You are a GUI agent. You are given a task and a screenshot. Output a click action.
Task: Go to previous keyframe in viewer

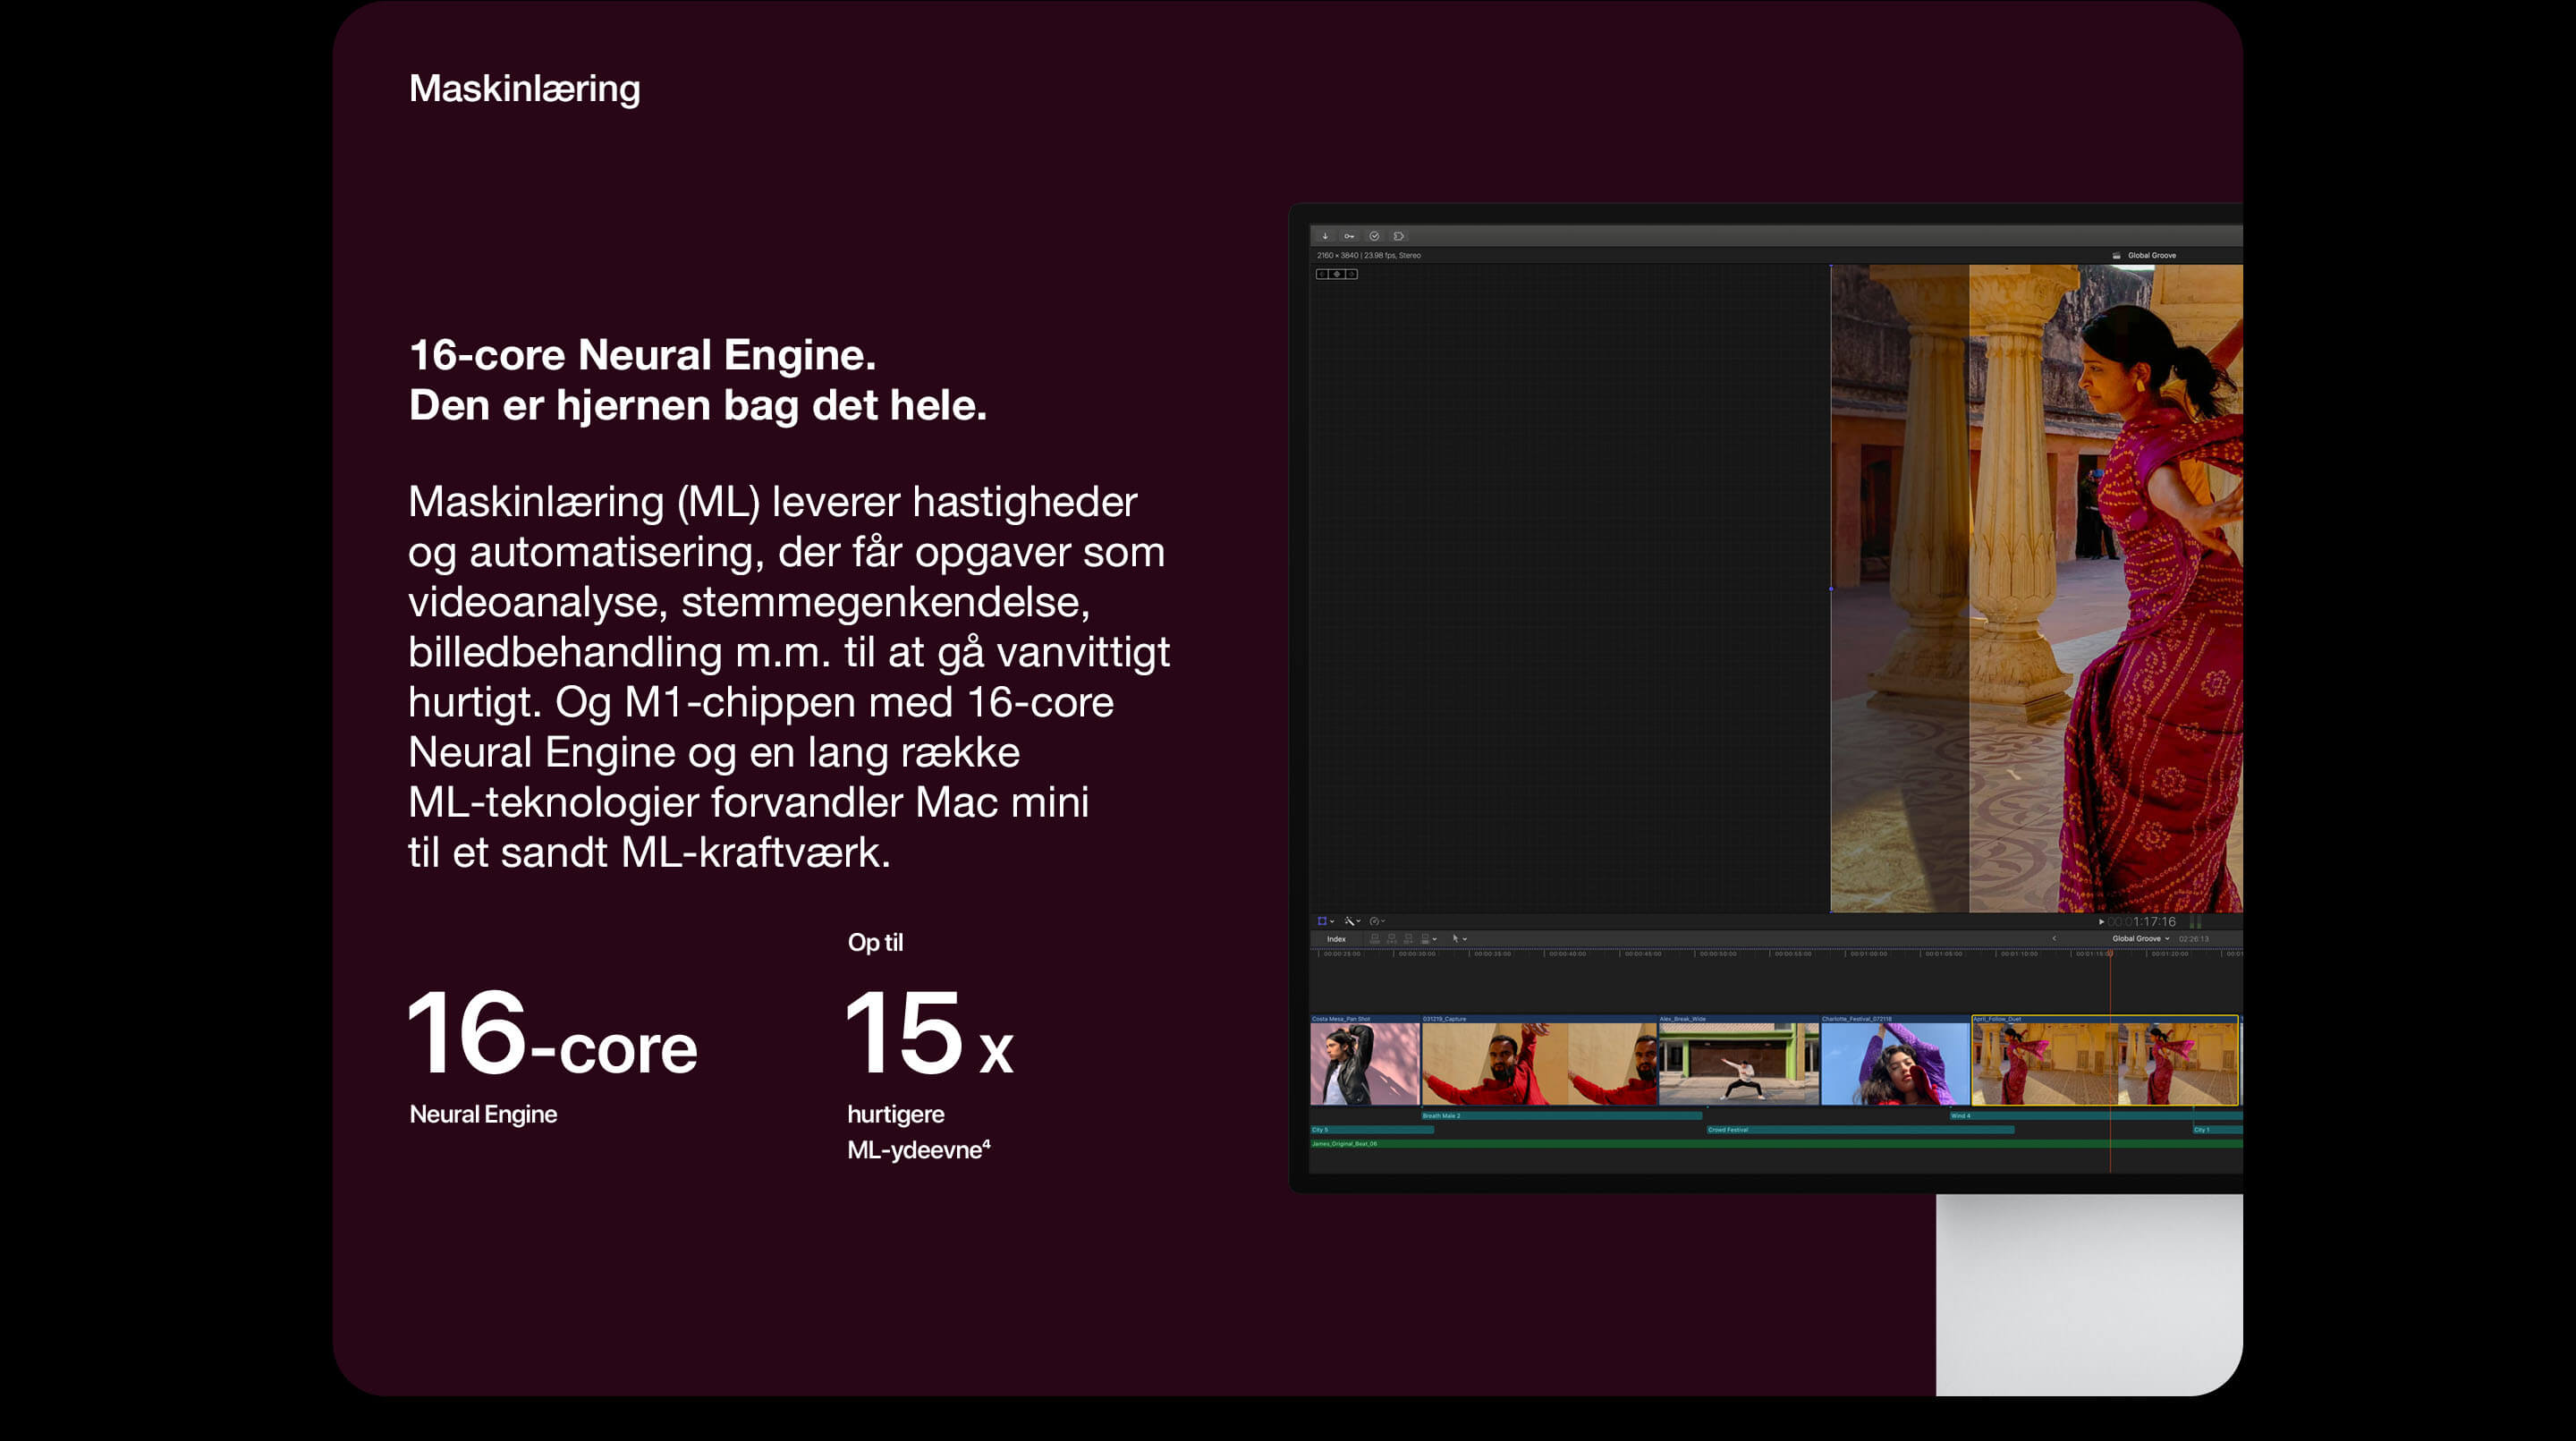tap(1322, 274)
